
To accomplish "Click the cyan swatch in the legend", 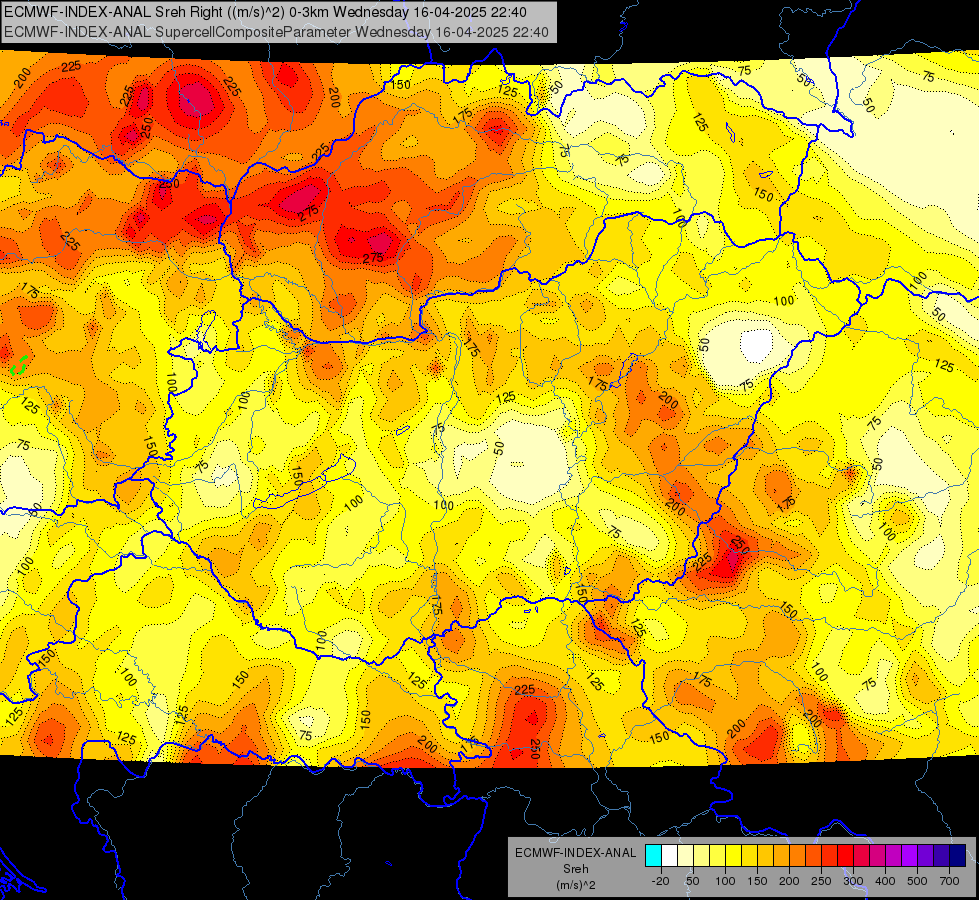I will (653, 856).
